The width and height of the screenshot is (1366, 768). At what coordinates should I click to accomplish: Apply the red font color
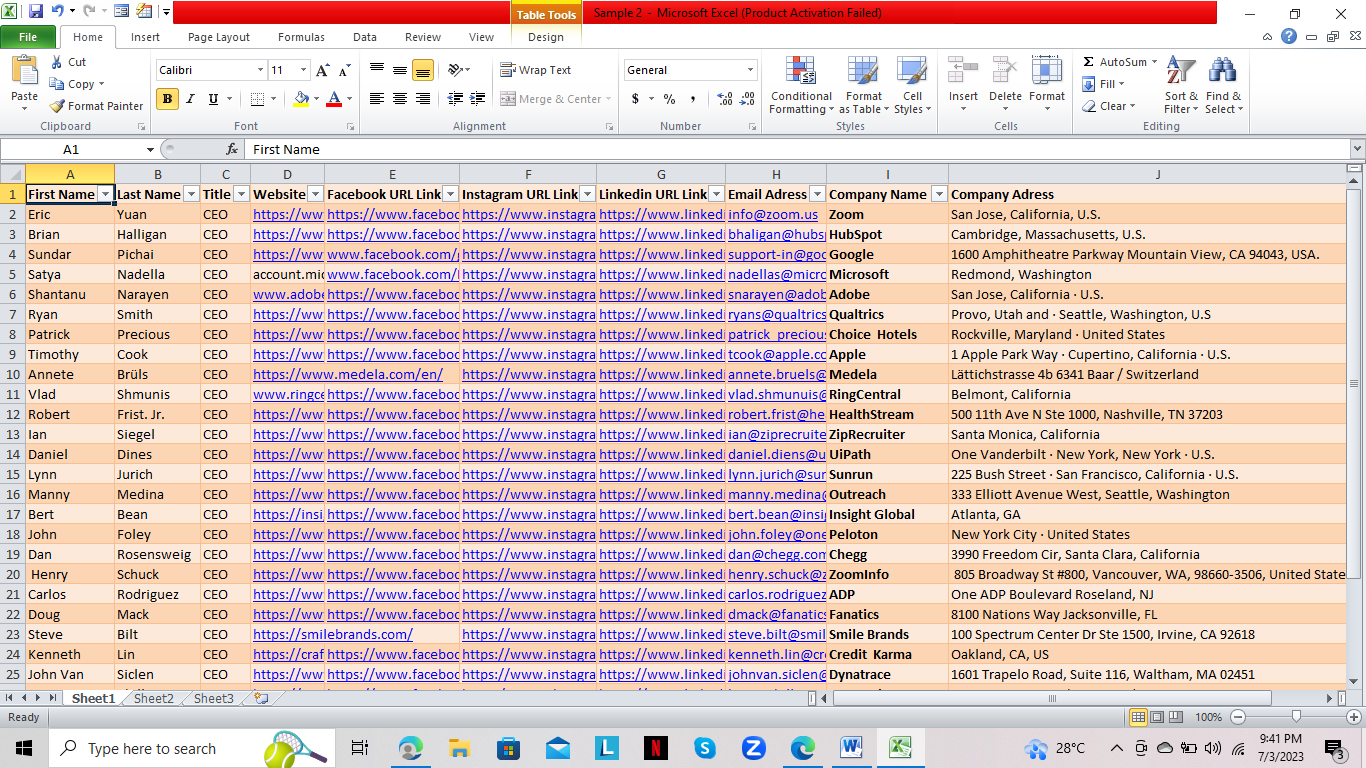[x=333, y=99]
